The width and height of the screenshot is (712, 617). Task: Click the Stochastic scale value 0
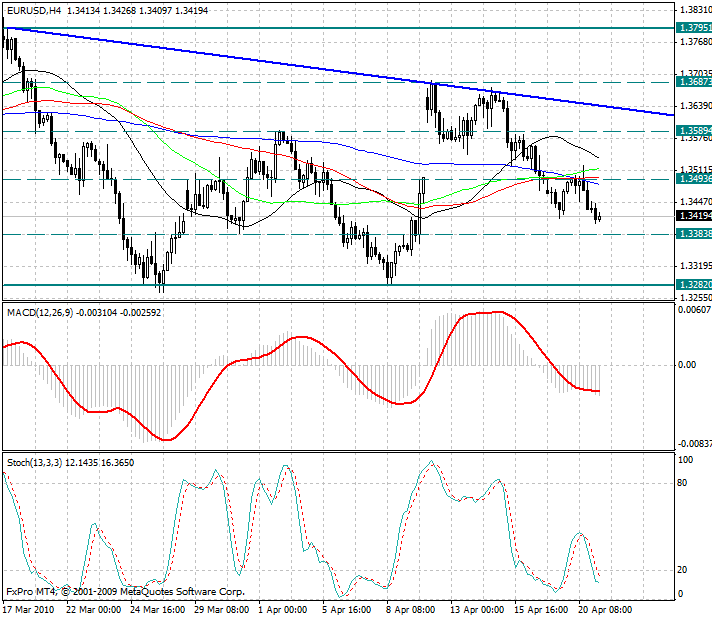[x=680, y=593]
